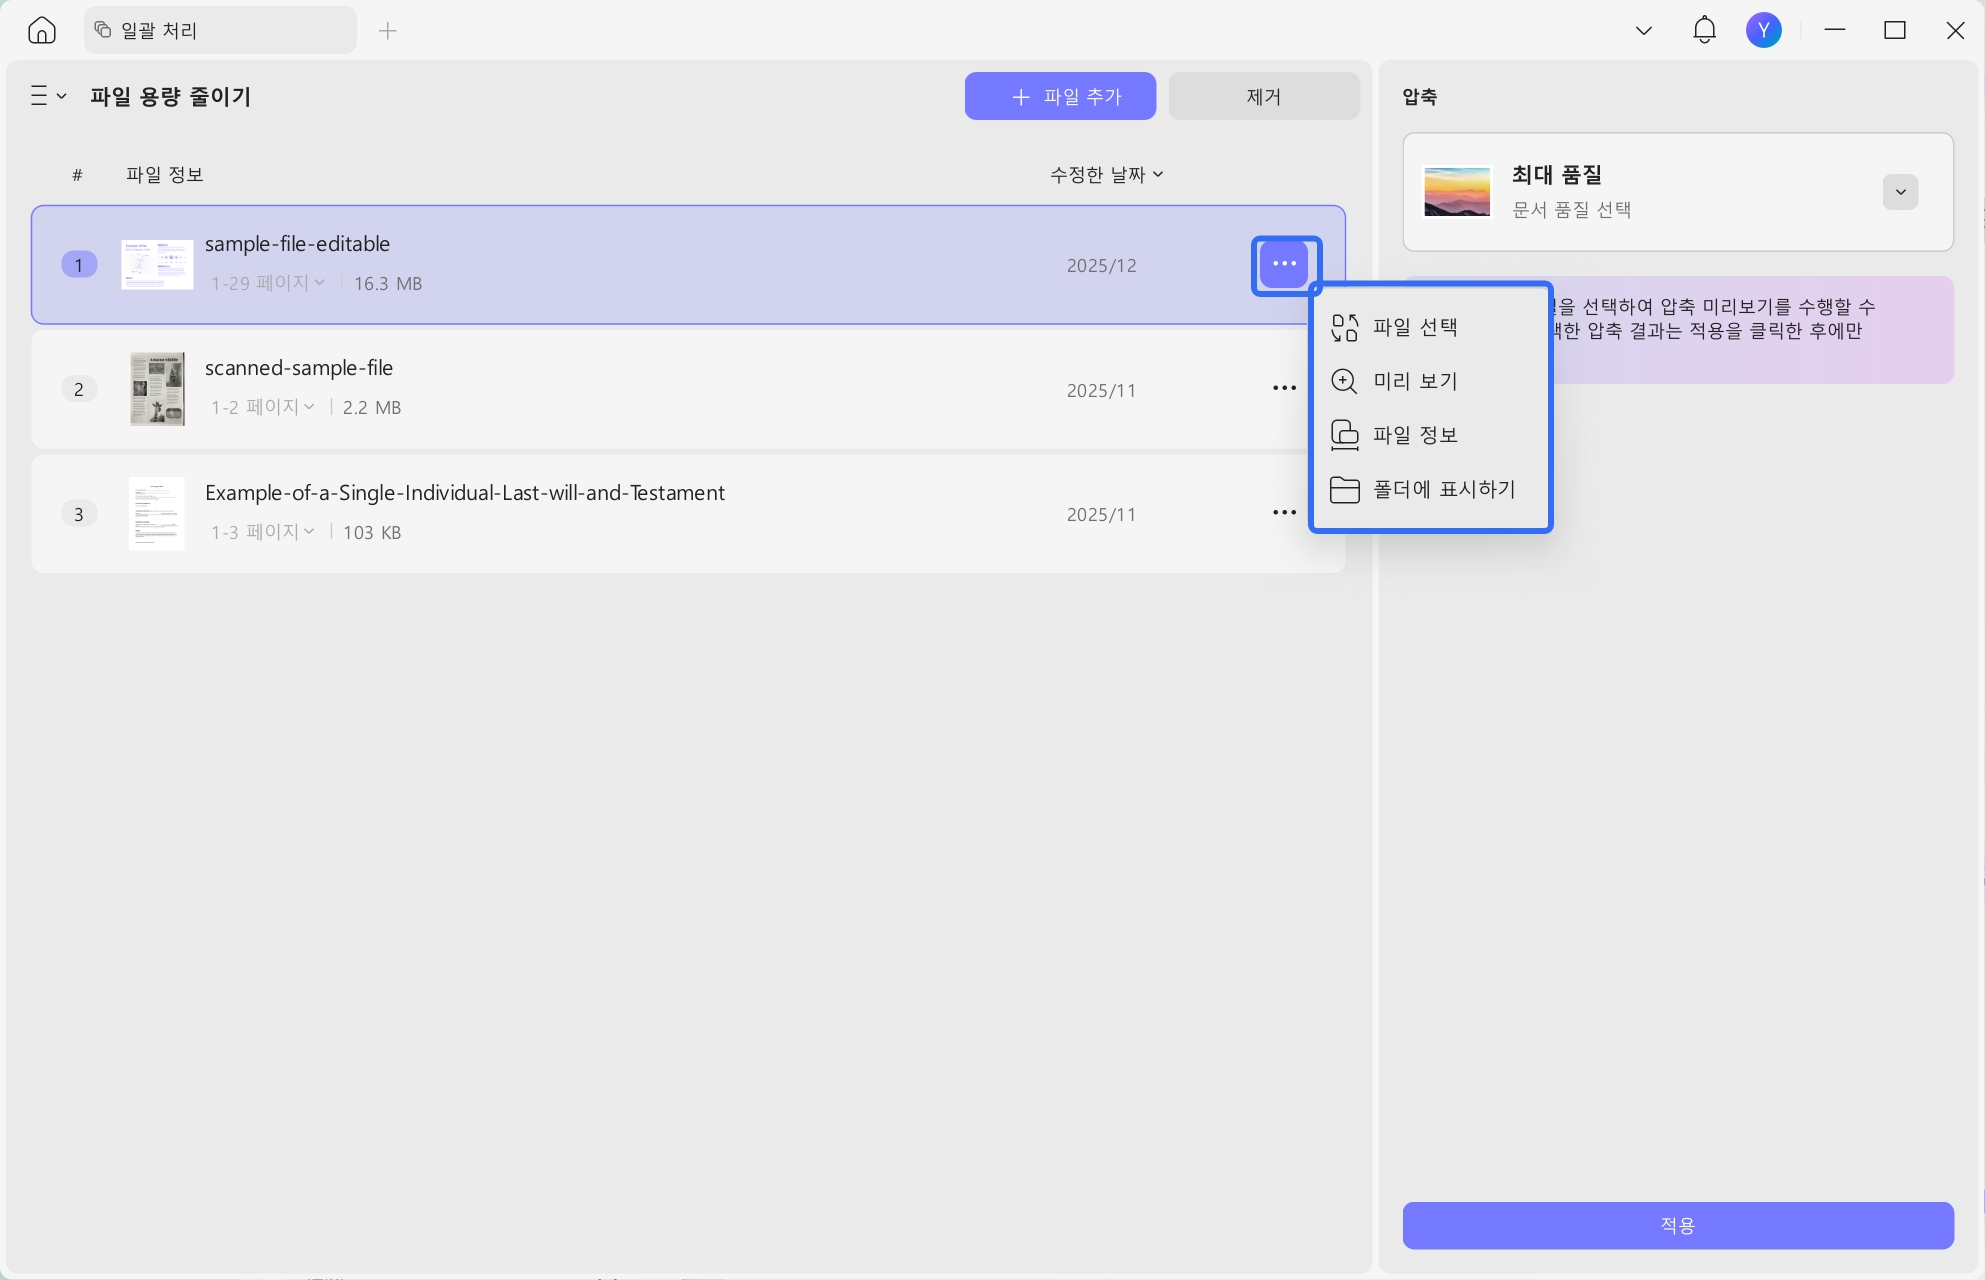Expand page range 1-2 페이지 dropdown
The width and height of the screenshot is (1985, 1280).
click(x=263, y=407)
